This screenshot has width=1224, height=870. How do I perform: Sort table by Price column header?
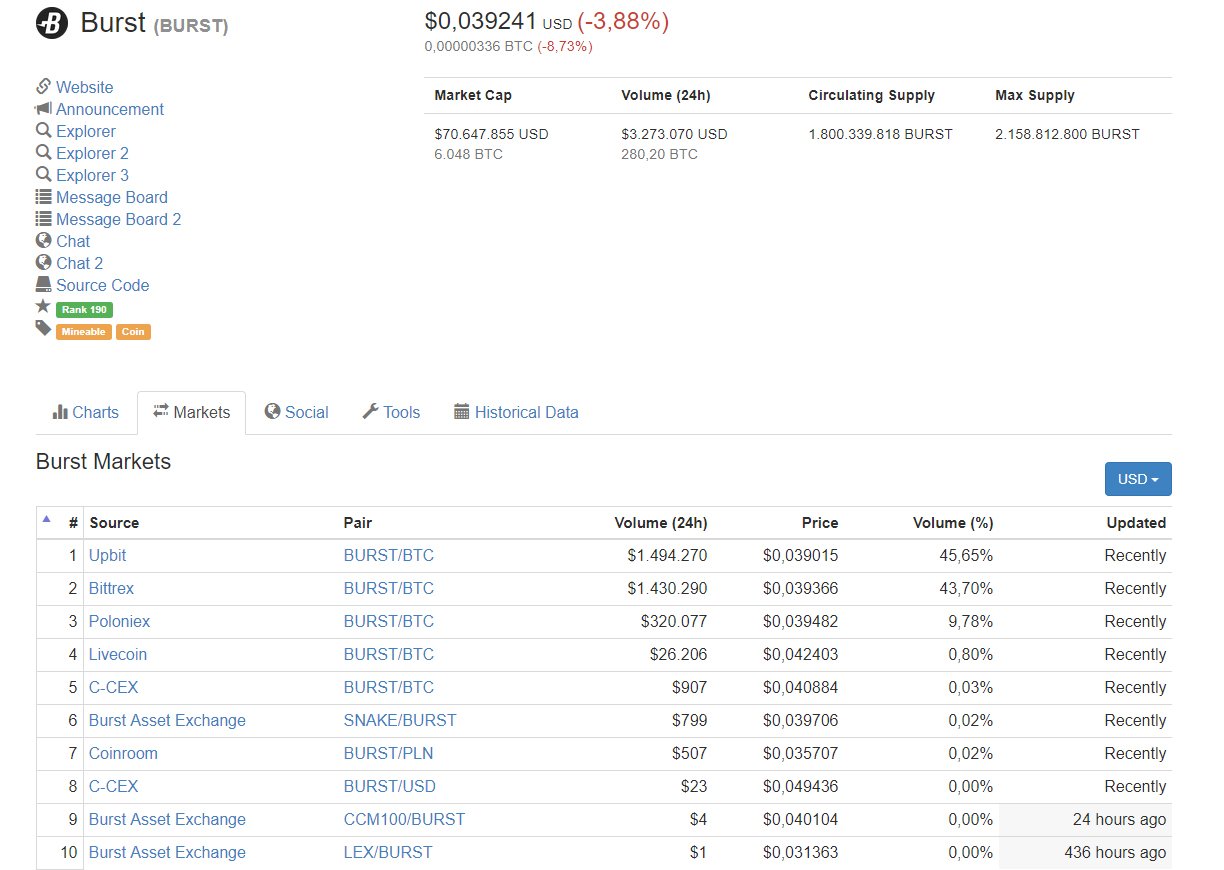click(820, 522)
